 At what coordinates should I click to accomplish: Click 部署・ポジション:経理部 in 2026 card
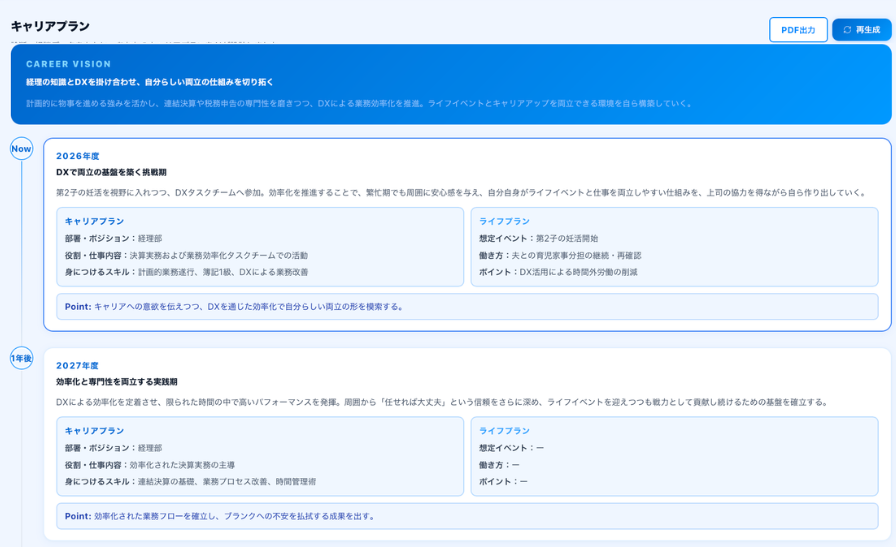(x=114, y=238)
